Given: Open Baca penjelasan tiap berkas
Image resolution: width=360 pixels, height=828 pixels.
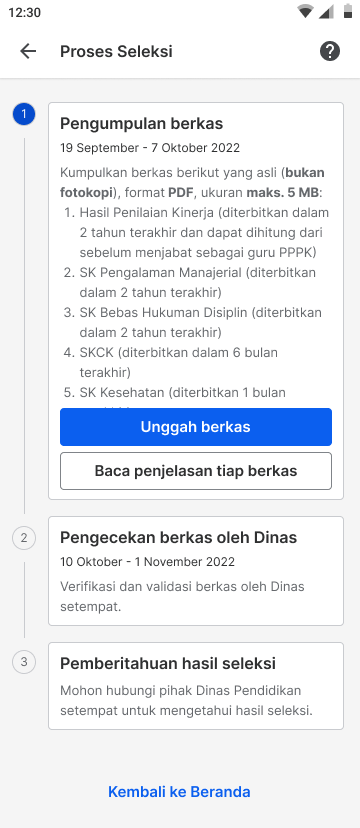Looking at the screenshot, I should (196, 471).
